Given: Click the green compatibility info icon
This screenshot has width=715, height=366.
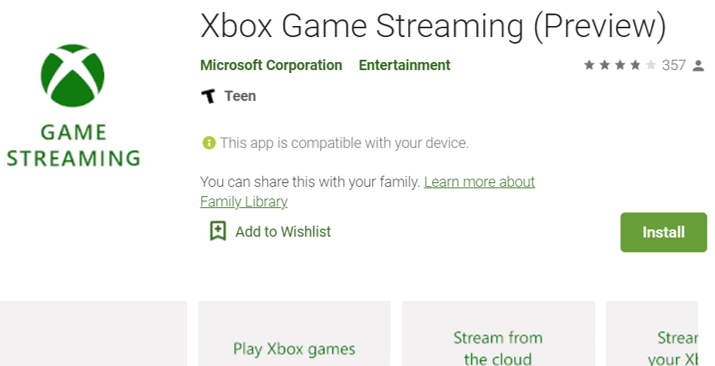Looking at the screenshot, I should [x=209, y=143].
